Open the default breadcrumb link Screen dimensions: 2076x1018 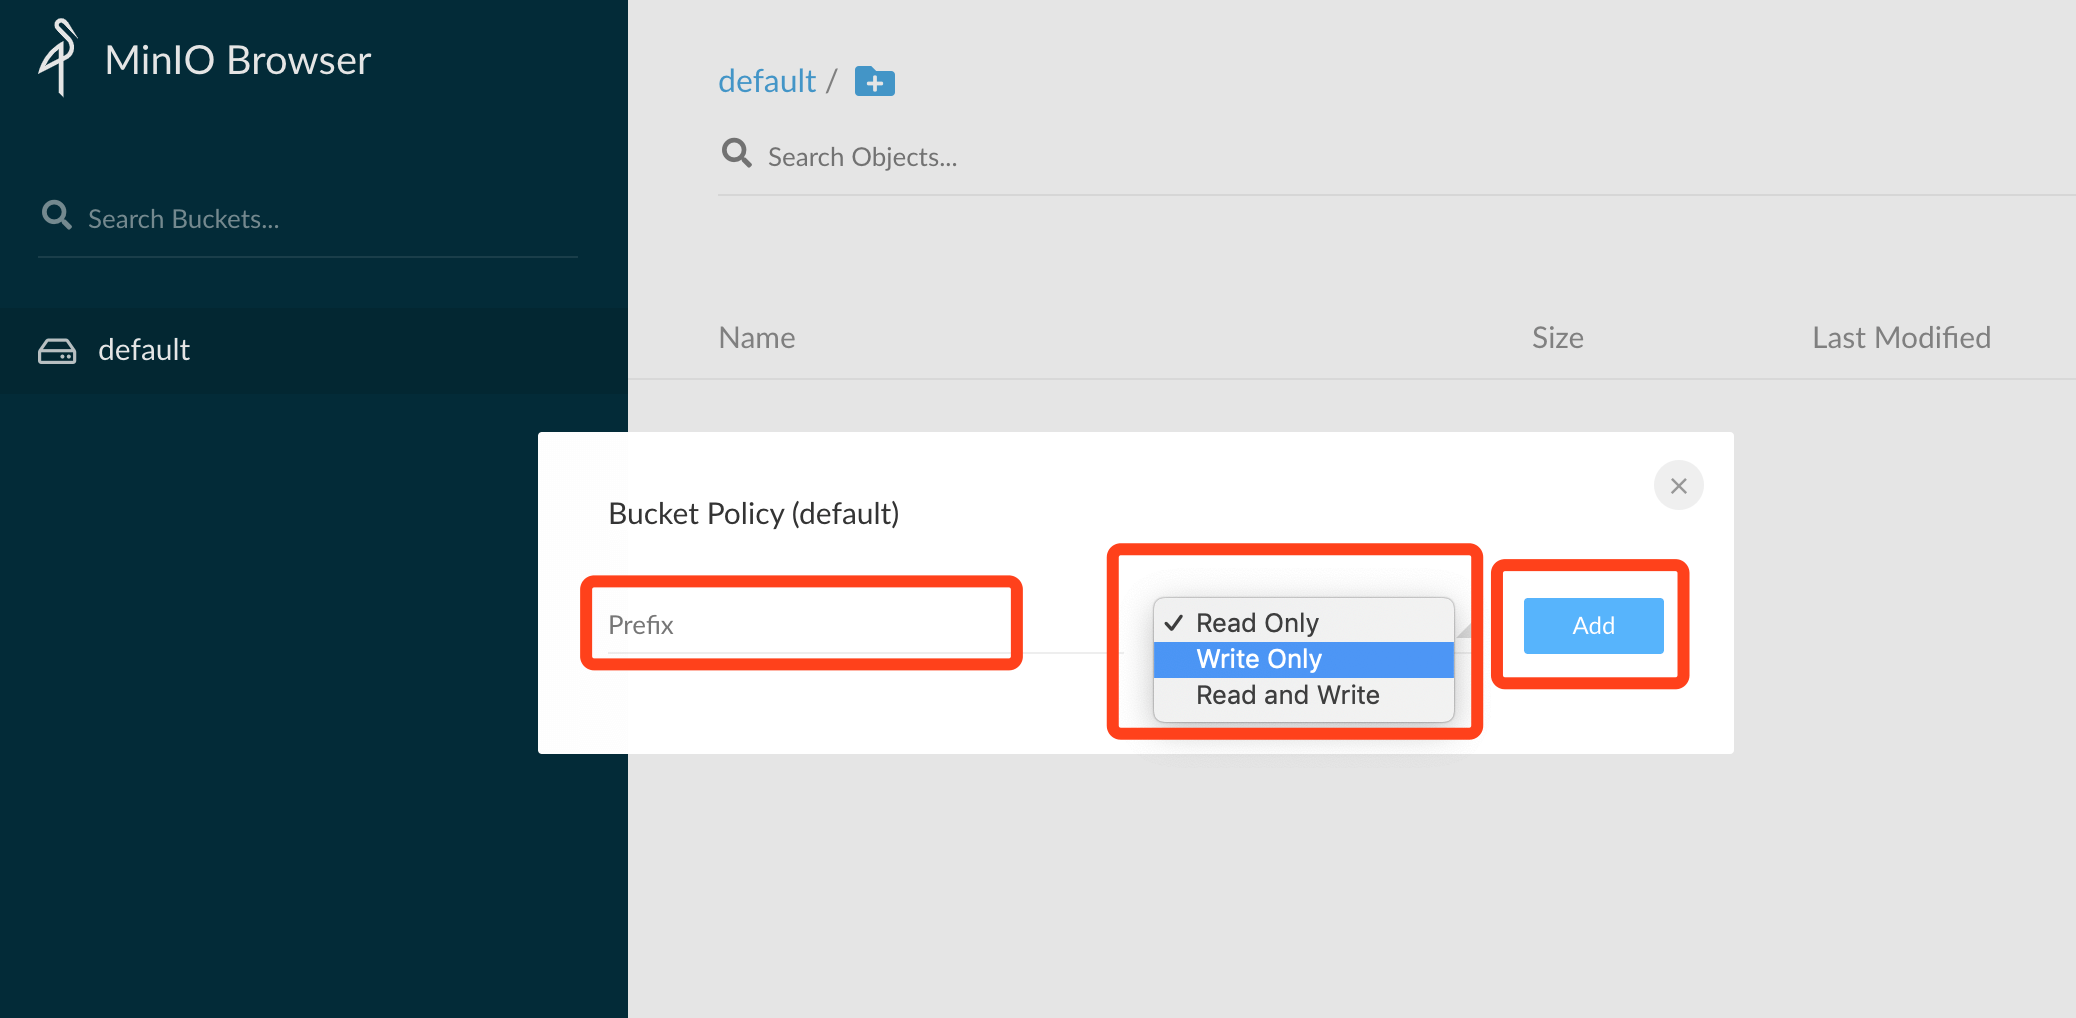coord(767,81)
